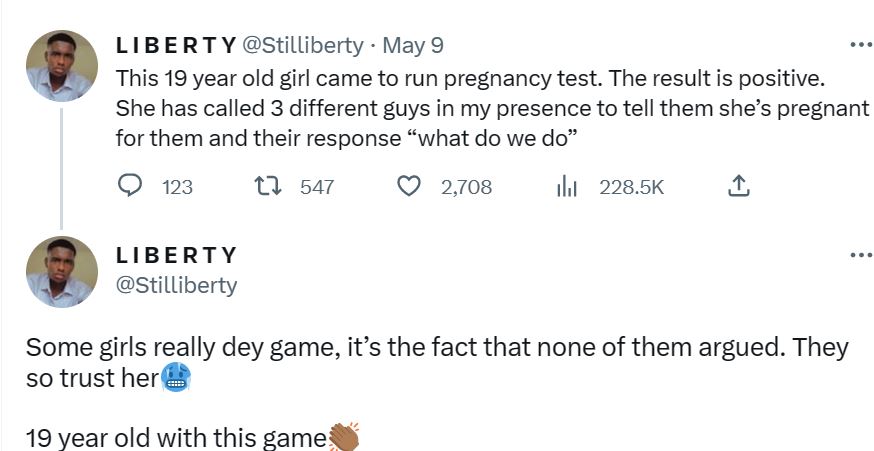This screenshot has height=451, width=874.
Task: Open the @Stilliberty handle under the second LIBERTY
Action: pyautogui.click(x=177, y=285)
